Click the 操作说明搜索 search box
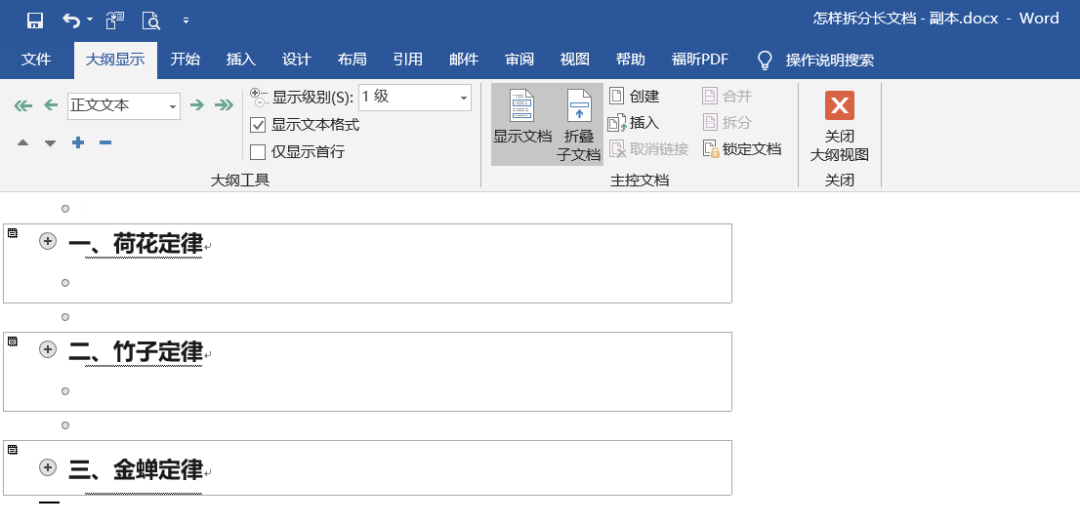The image size is (1080, 523). click(830, 61)
